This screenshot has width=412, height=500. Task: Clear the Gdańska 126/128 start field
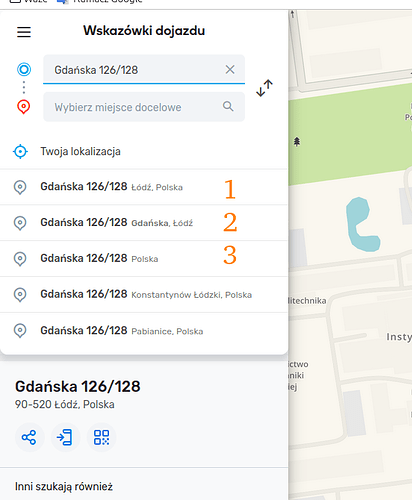230,69
